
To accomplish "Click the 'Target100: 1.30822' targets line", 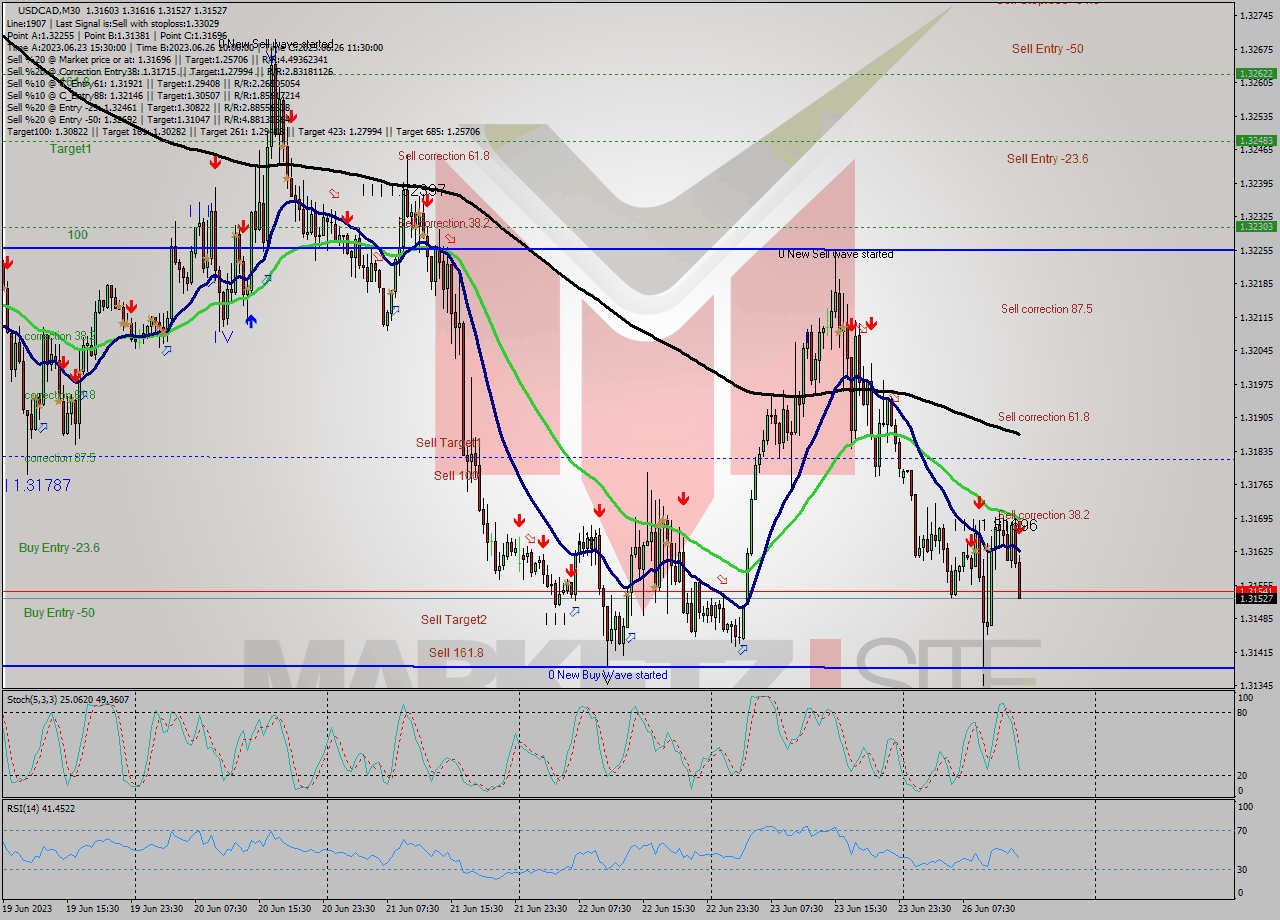I will pyautogui.click(x=244, y=132).
